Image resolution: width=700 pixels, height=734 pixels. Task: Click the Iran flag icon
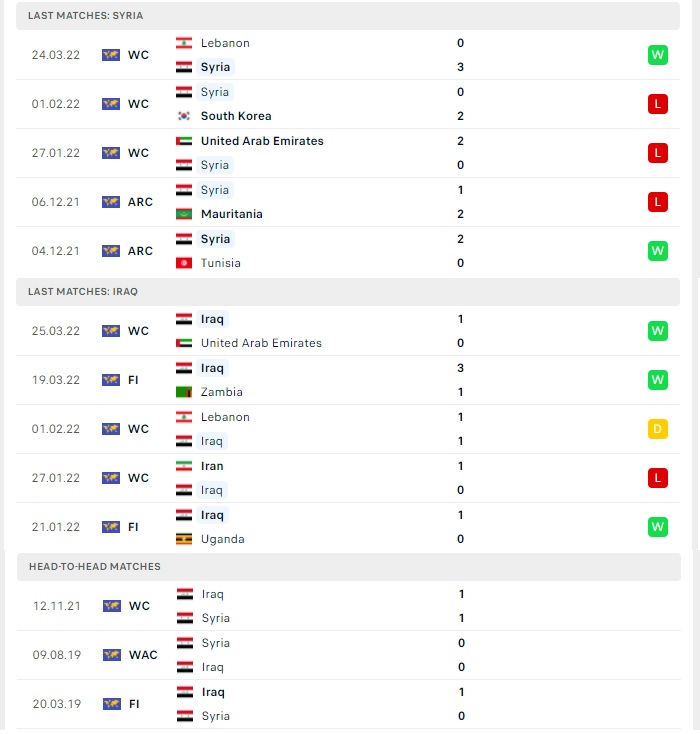click(x=184, y=466)
